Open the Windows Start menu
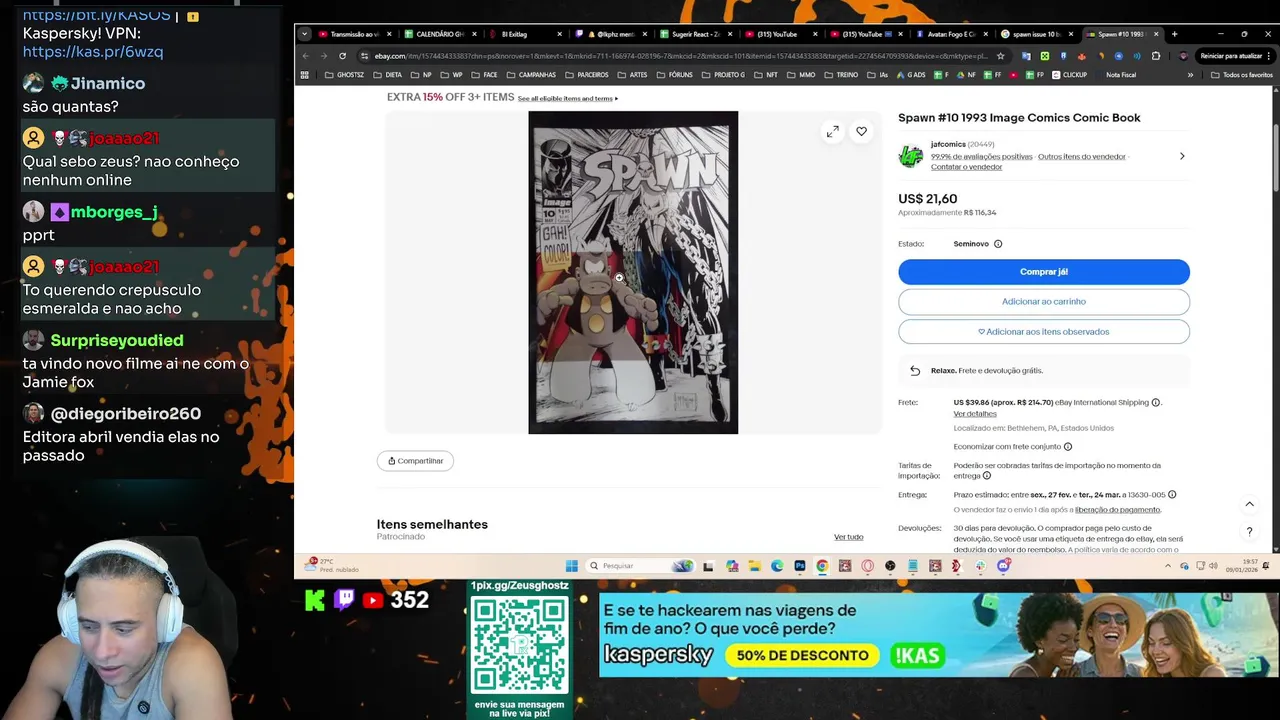This screenshot has width=1280, height=720. 571,566
